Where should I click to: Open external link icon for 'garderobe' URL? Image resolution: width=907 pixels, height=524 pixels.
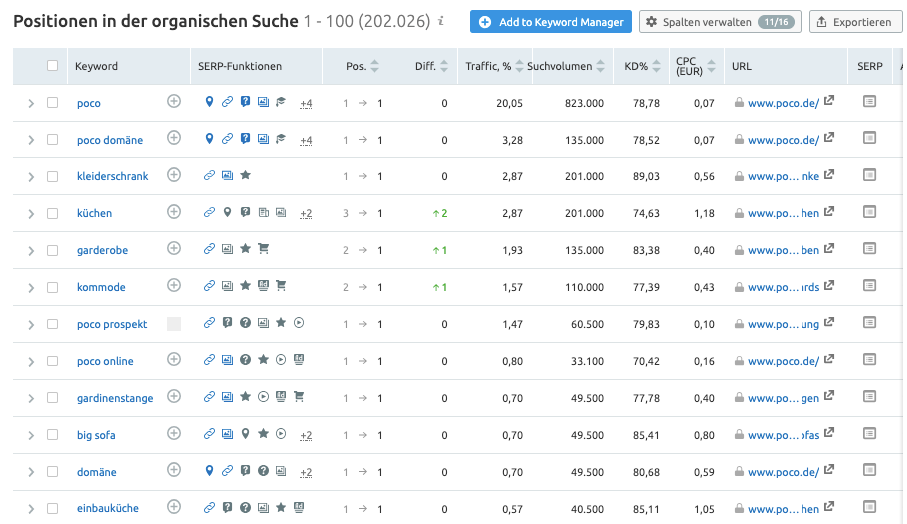tap(829, 248)
